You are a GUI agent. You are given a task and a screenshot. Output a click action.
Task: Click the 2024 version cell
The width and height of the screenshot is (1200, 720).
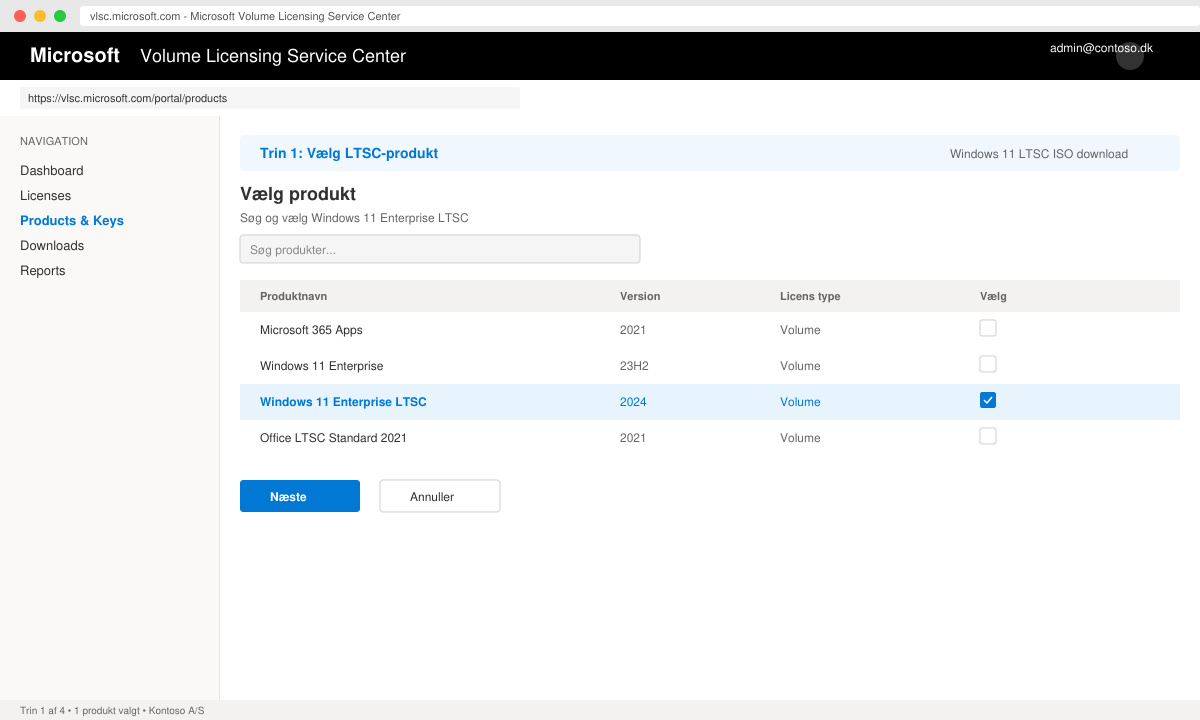pyautogui.click(x=633, y=402)
